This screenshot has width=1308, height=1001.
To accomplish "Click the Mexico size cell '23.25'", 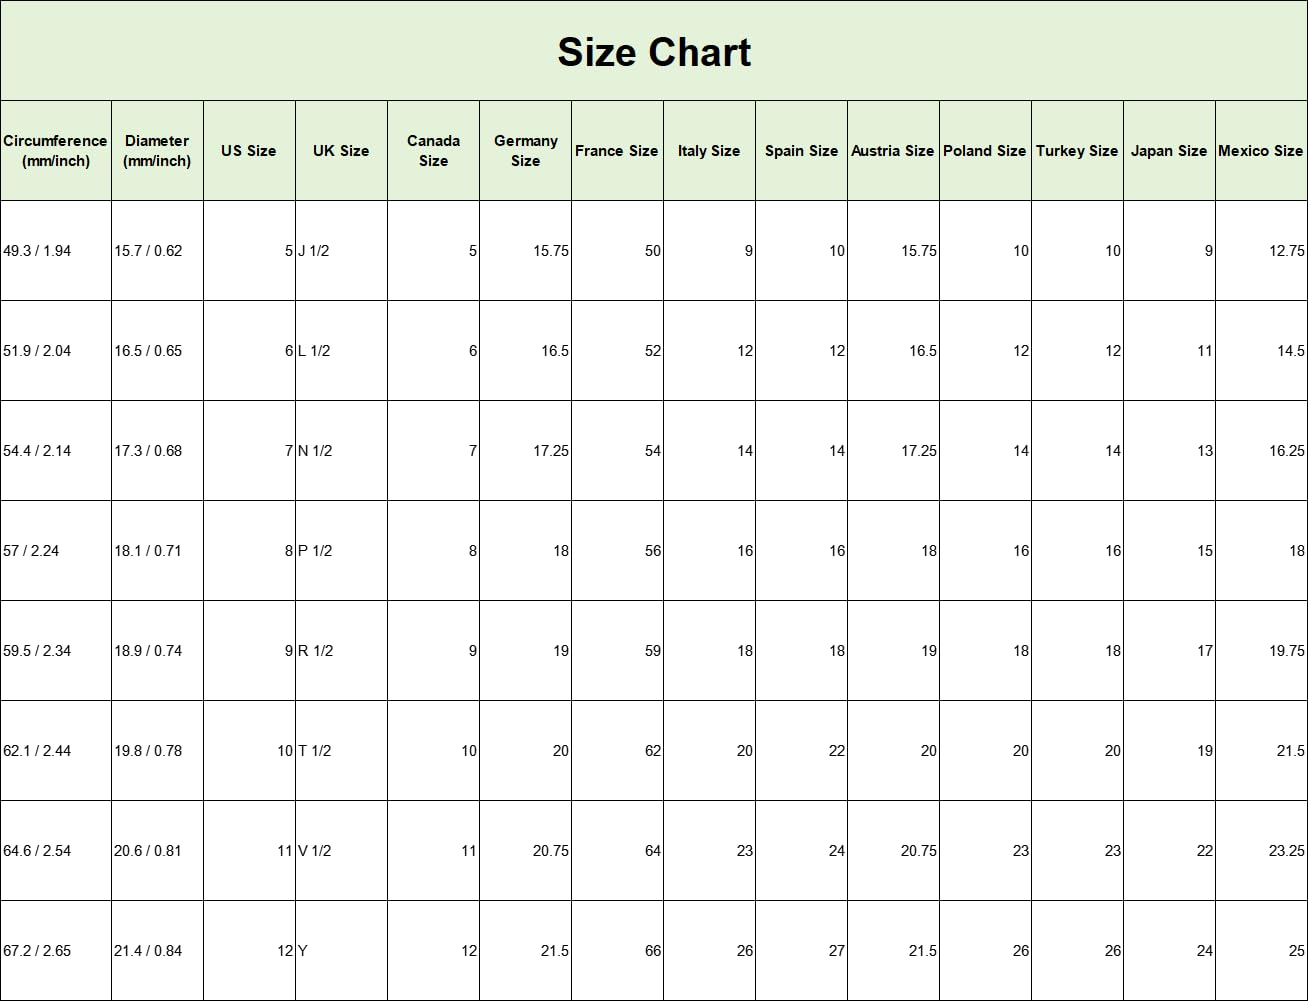I will click(1261, 851).
